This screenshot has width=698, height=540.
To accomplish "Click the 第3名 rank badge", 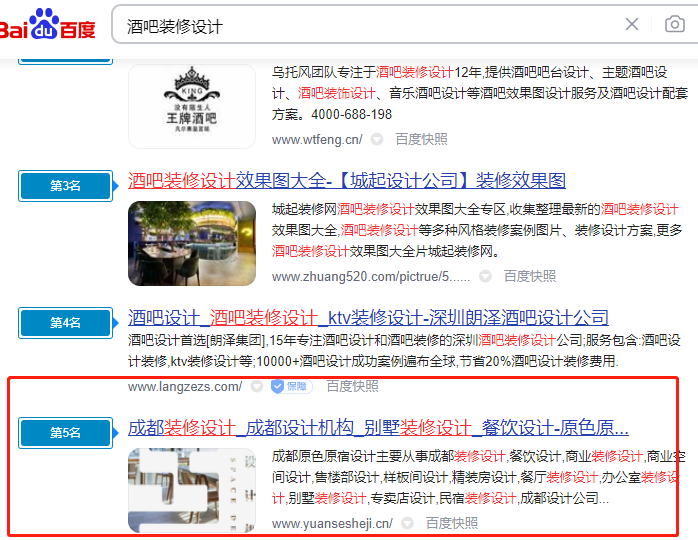I will (65, 185).
